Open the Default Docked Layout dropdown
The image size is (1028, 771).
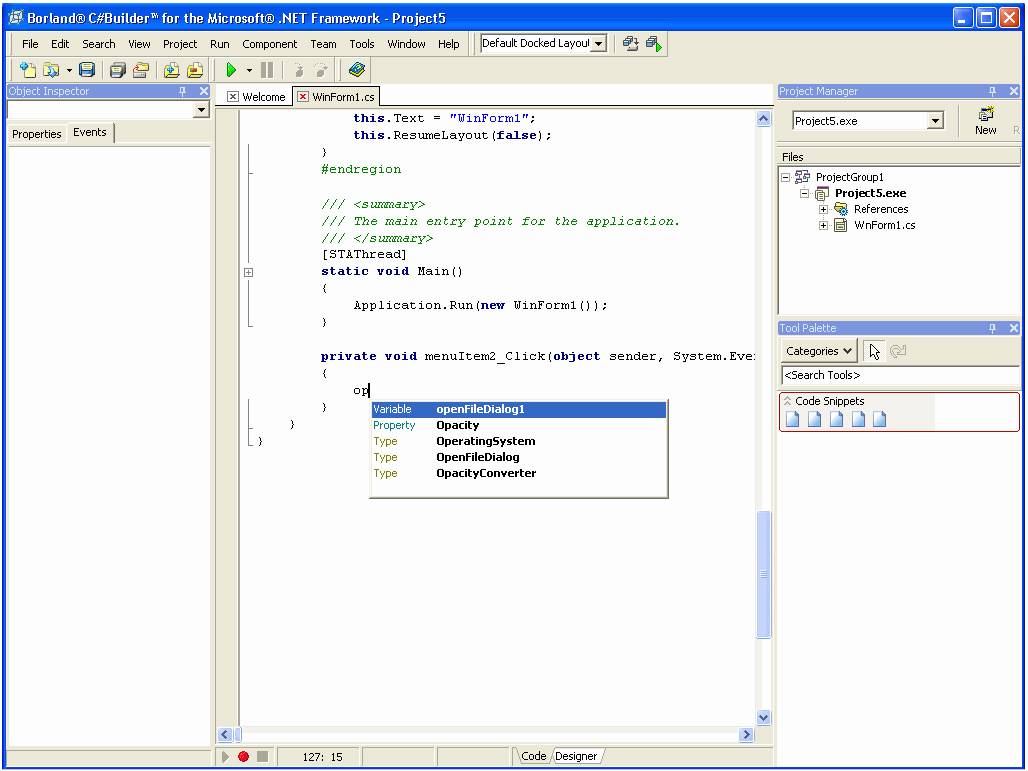tap(598, 44)
